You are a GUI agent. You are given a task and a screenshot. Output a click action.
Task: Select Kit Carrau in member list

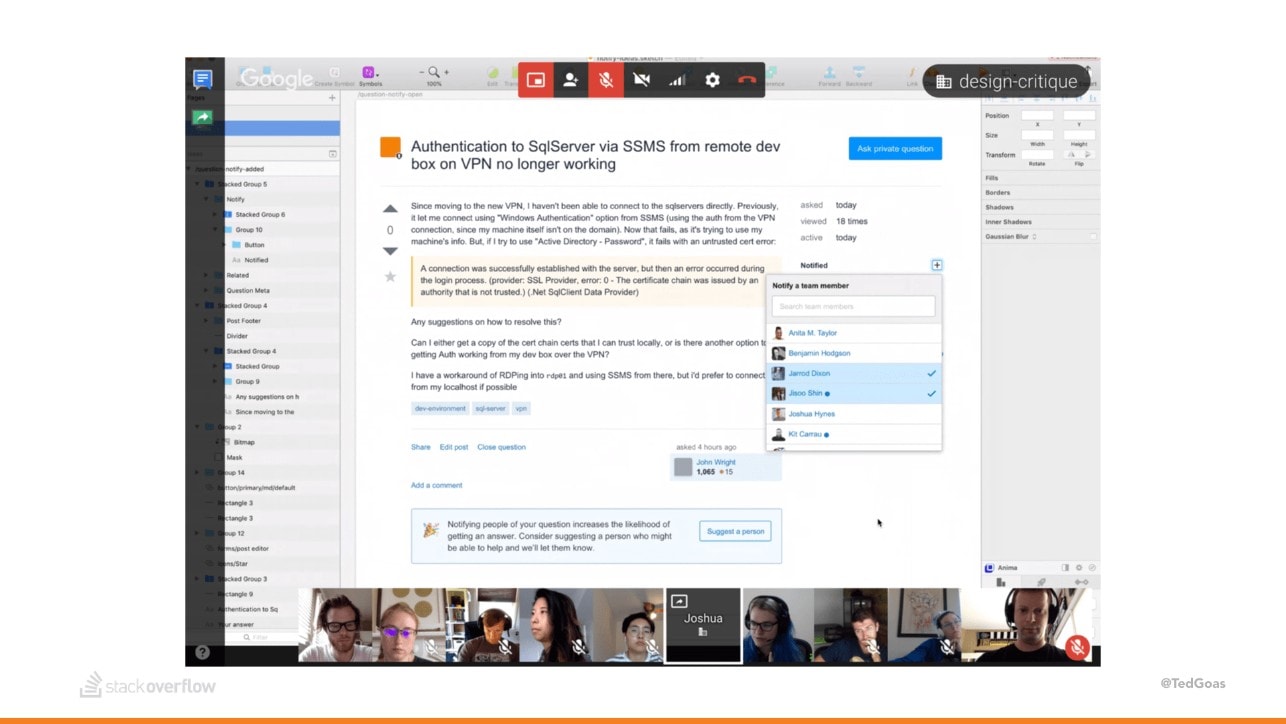[x=854, y=434]
